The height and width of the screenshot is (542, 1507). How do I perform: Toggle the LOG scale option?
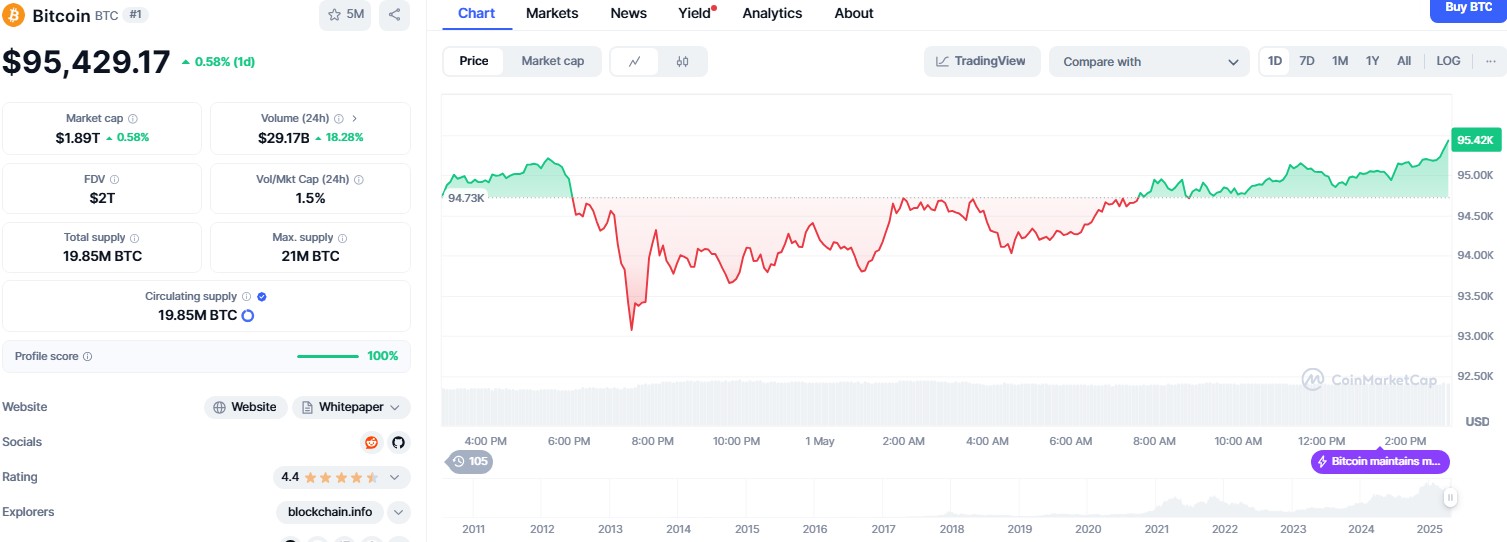1448,61
